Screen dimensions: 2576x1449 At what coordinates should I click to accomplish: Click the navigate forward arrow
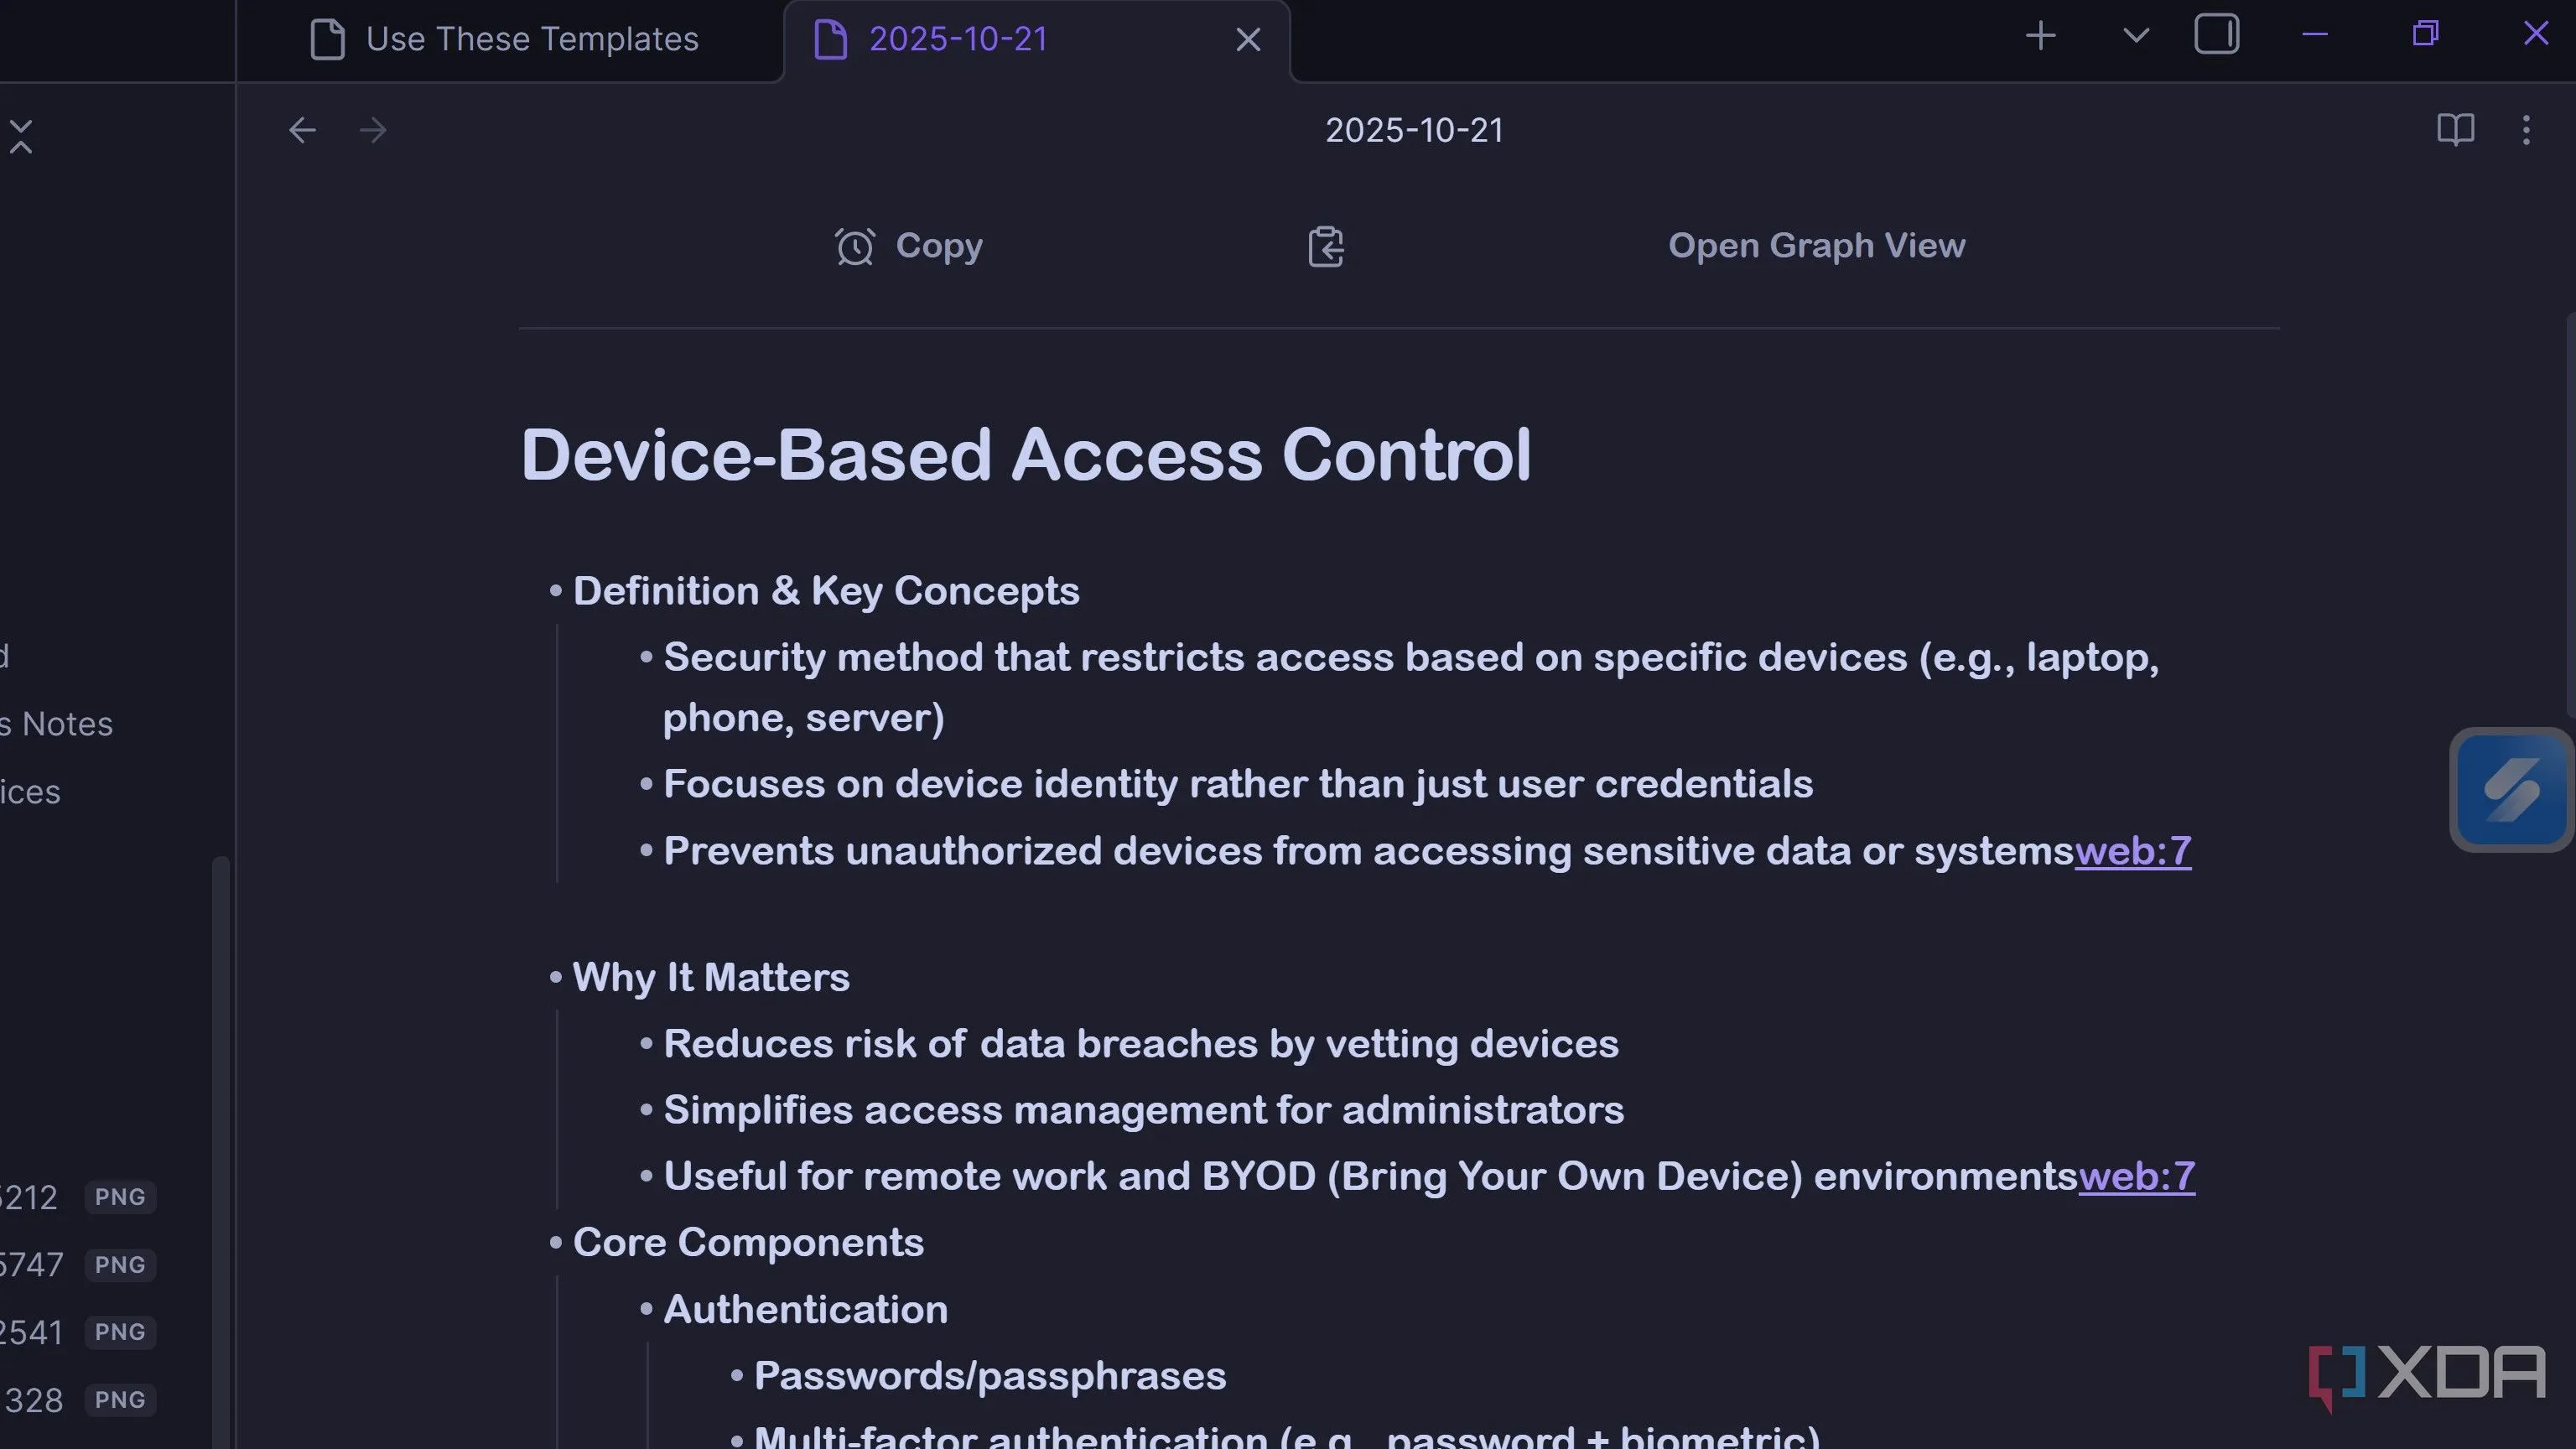(x=373, y=130)
